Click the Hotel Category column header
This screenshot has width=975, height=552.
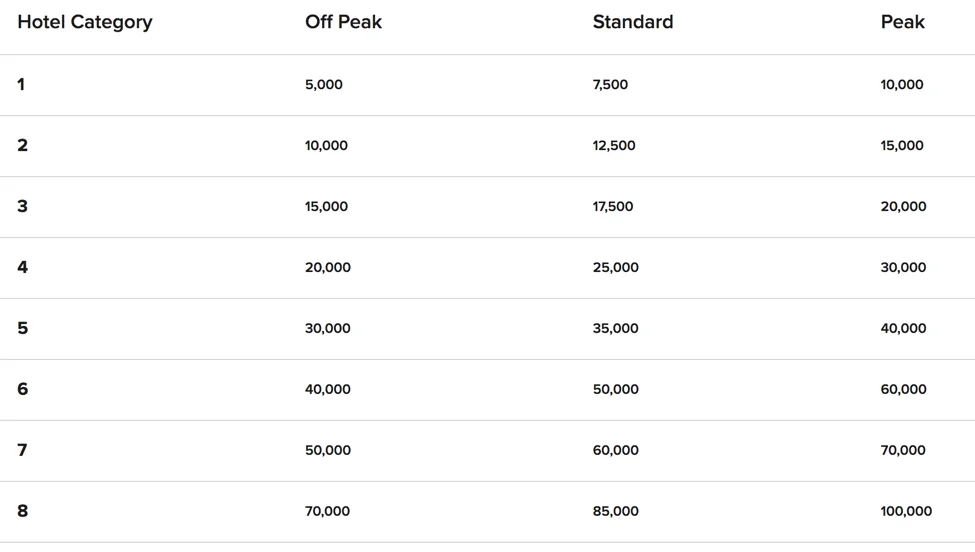coord(85,22)
